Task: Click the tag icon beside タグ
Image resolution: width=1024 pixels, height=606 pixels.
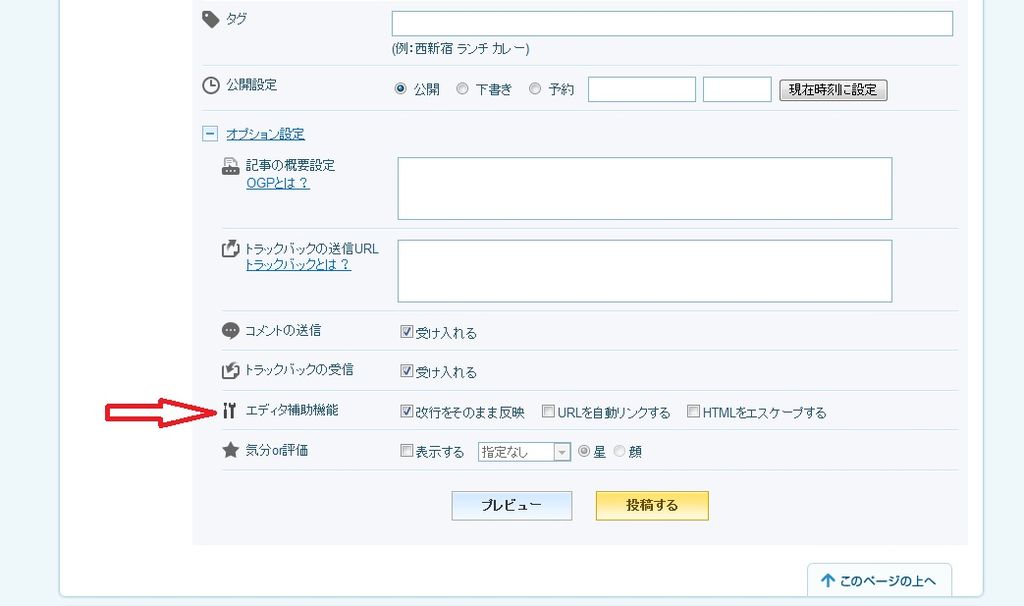Action: coord(211,19)
